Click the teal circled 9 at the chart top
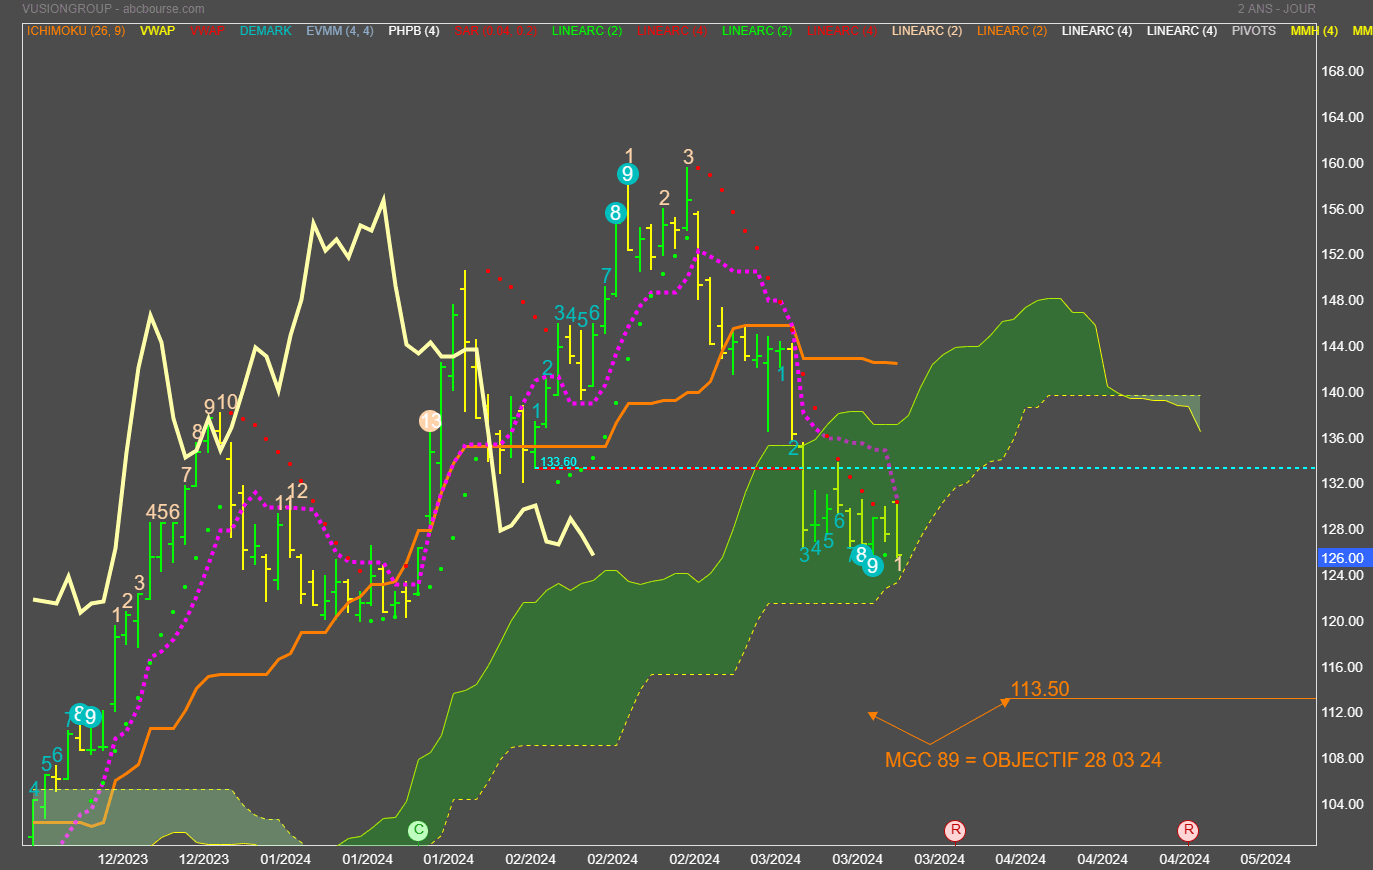This screenshot has height=870, width=1373. pos(627,174)
